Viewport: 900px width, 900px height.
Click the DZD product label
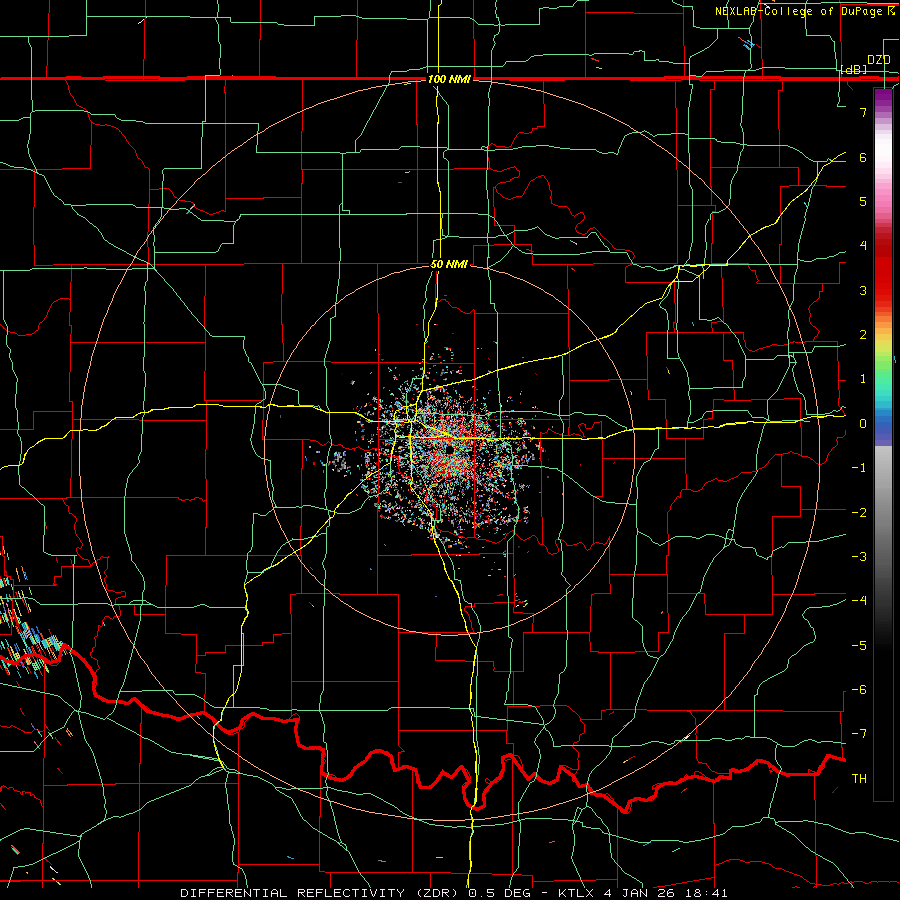[878, 60]
